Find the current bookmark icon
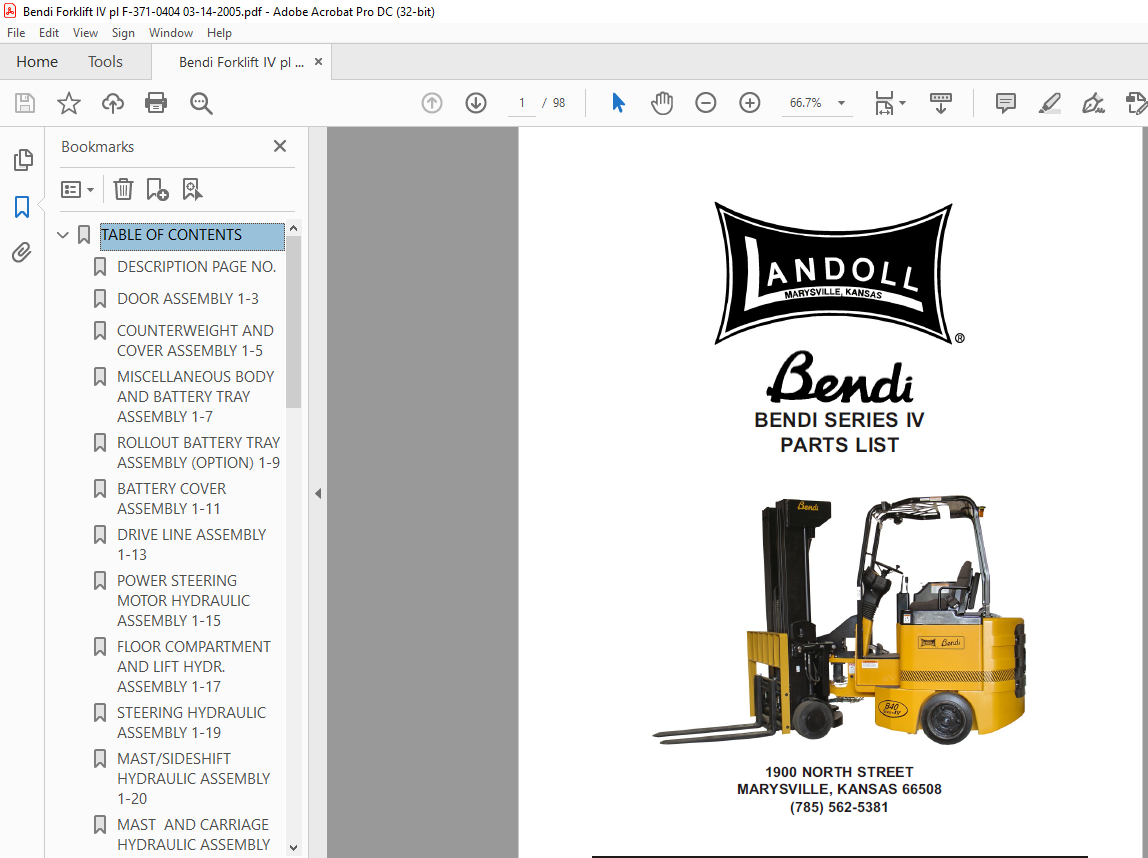 coord(192,190)
